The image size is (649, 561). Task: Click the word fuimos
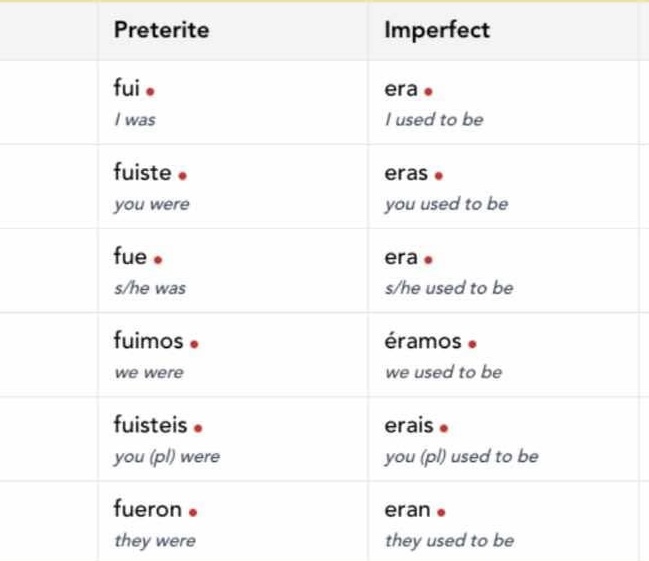click(149, 341)
